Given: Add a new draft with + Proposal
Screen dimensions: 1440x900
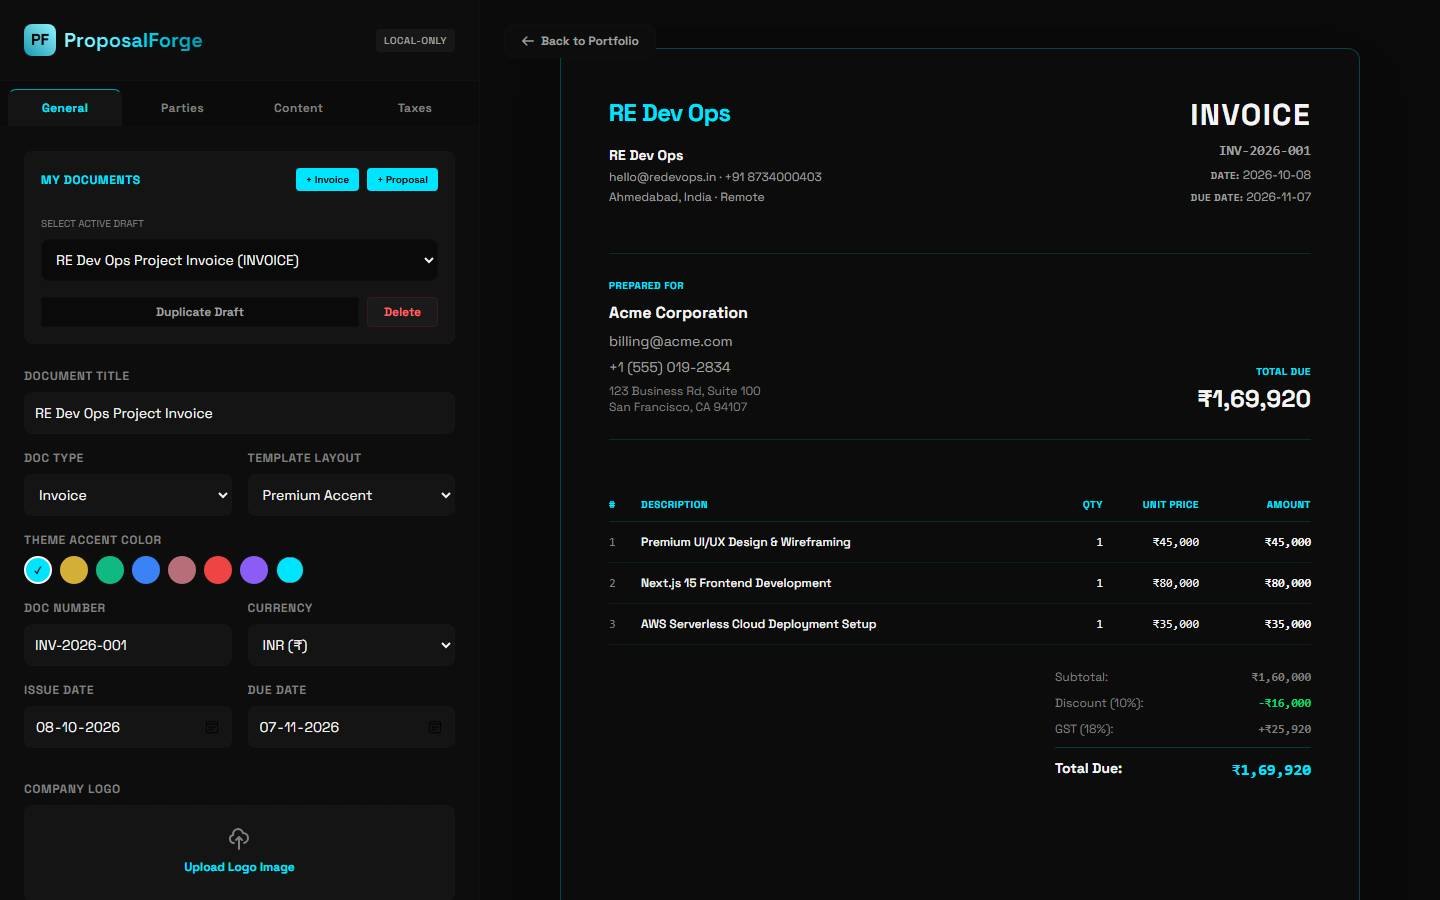Looking at the screenshot, I should (402, 179).
